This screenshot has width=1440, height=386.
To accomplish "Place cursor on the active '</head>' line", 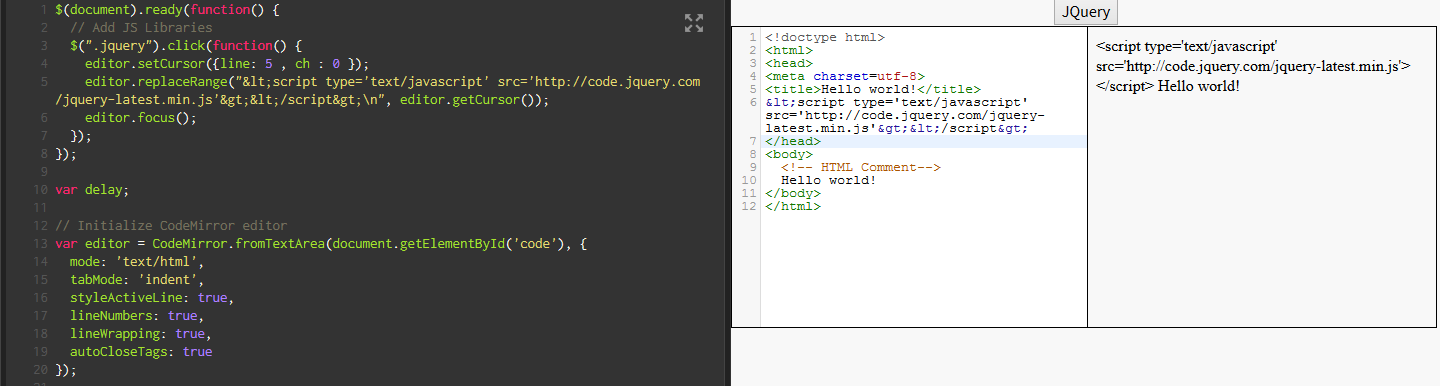I will point(793,141).
